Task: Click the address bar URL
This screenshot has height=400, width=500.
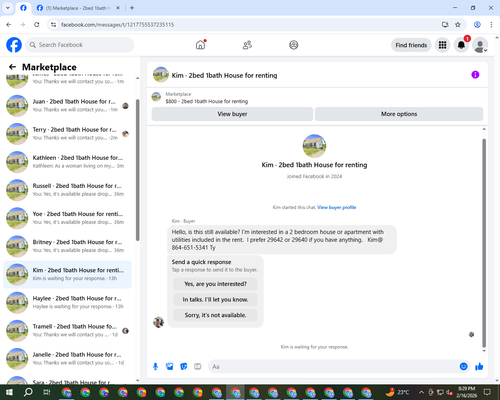Action: tap(117, 25)
